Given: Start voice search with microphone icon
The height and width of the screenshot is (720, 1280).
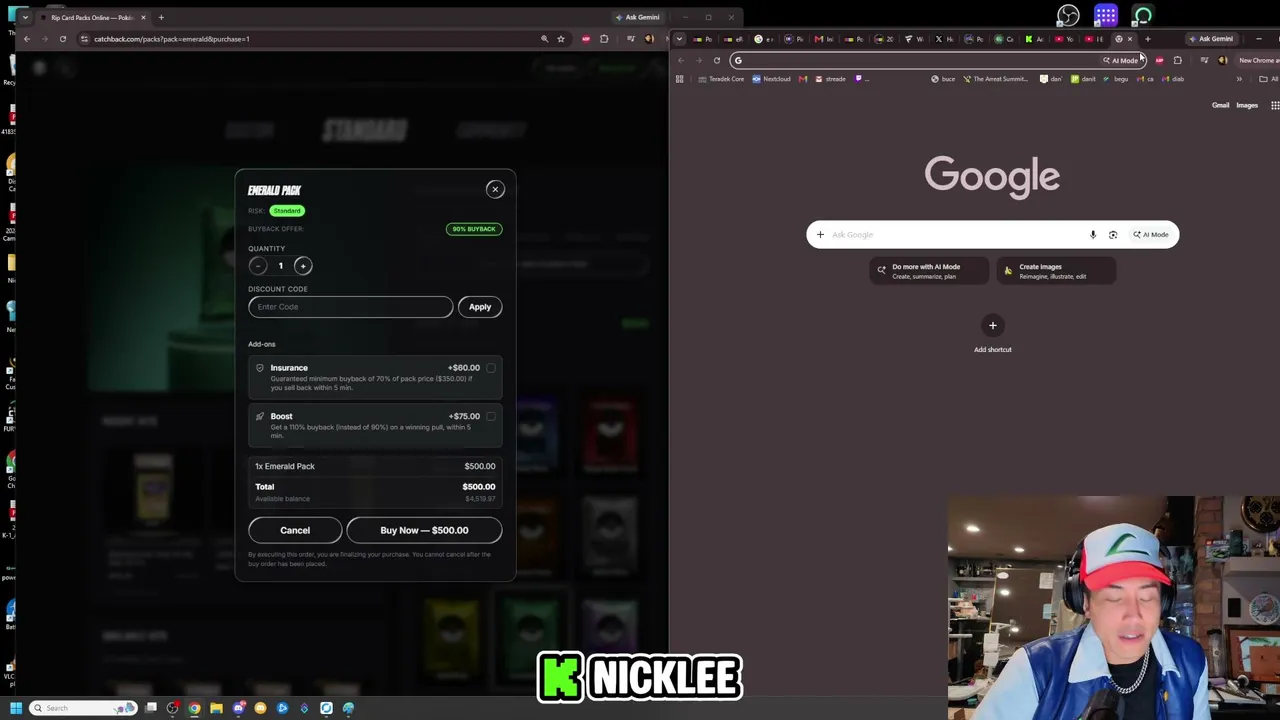Looking at the screenshot, I should click(x=1093, y=235).
